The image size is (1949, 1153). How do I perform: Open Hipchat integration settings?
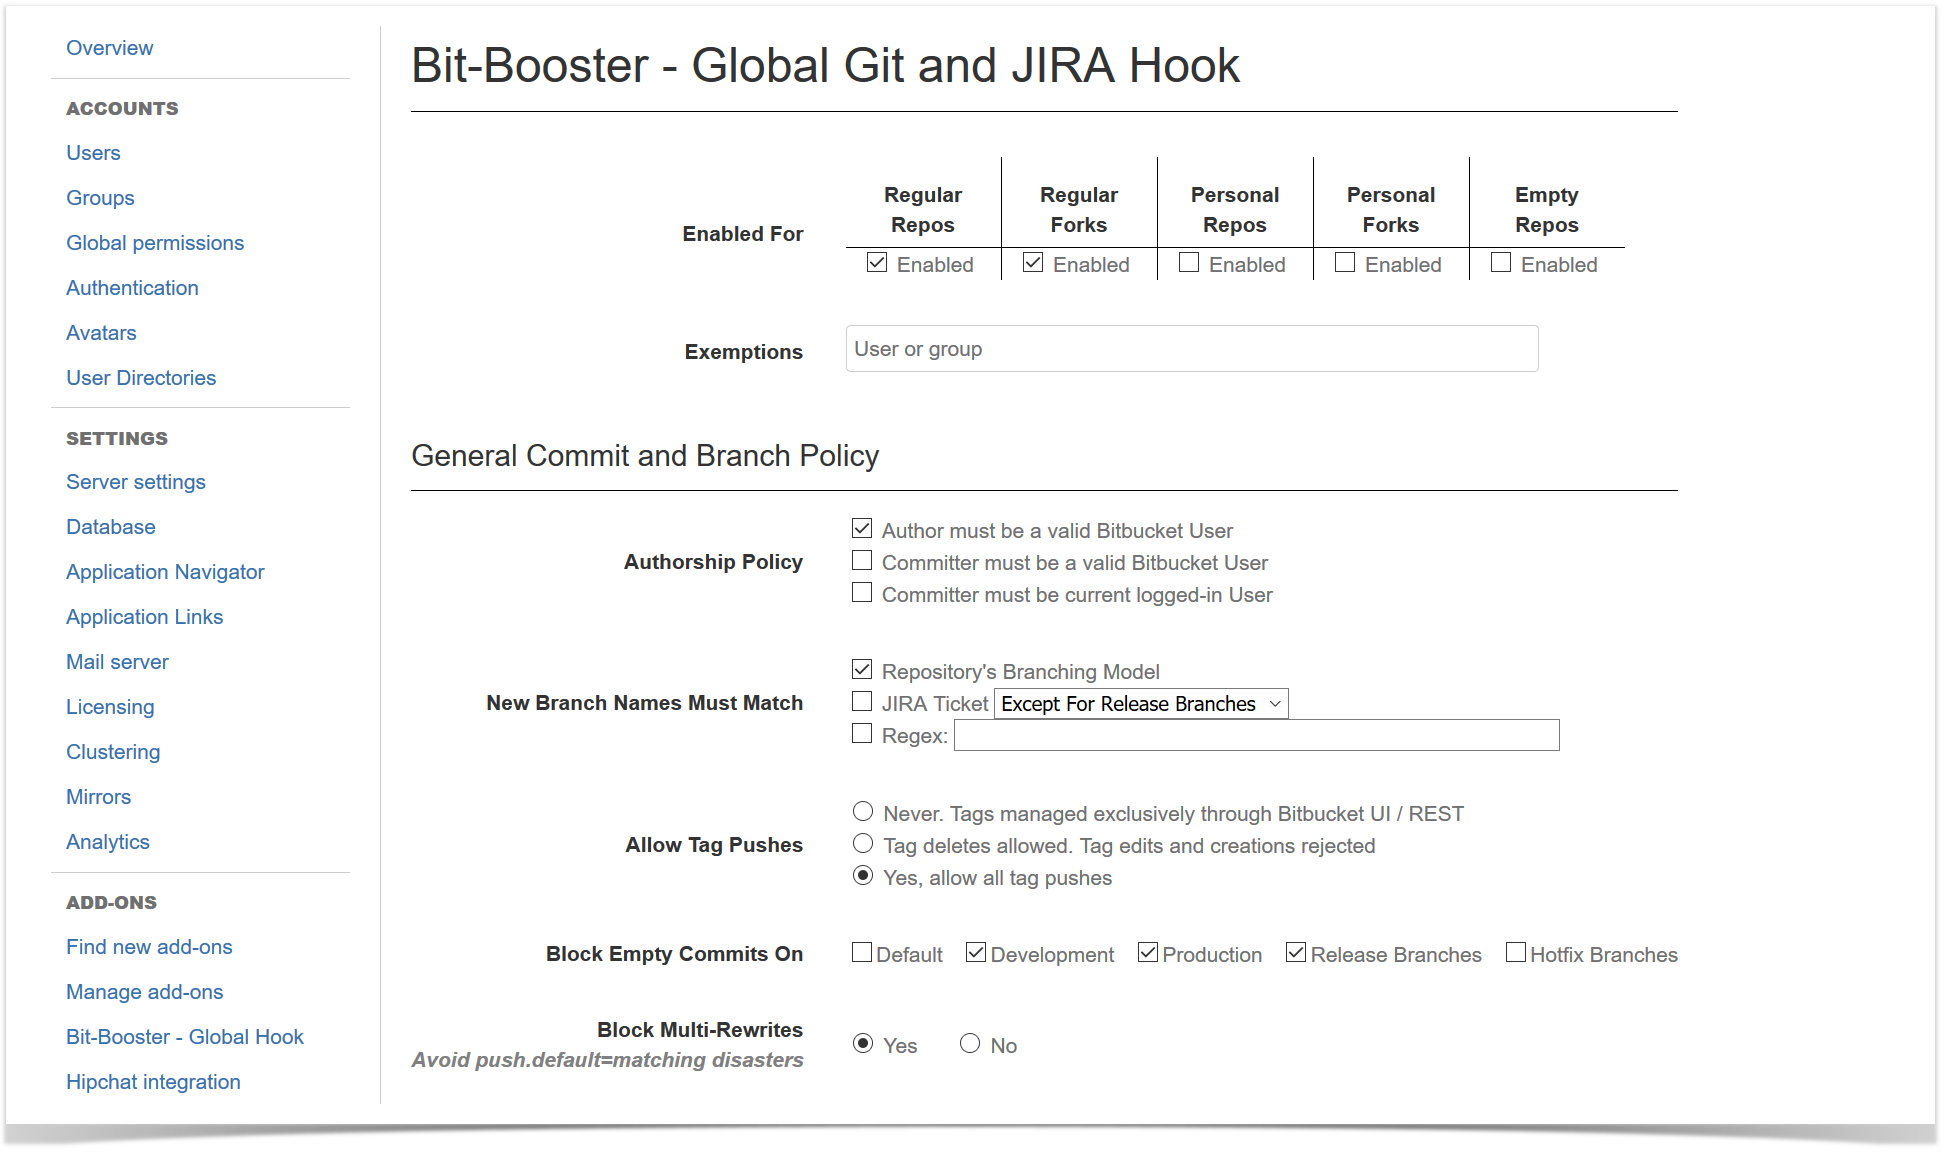tap(153, 1082)
